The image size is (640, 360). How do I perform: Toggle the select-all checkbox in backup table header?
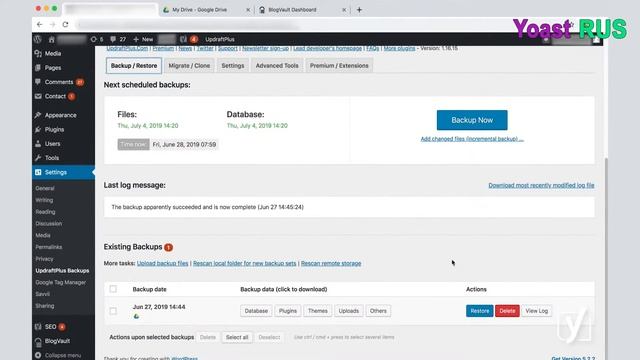[113, 289]
